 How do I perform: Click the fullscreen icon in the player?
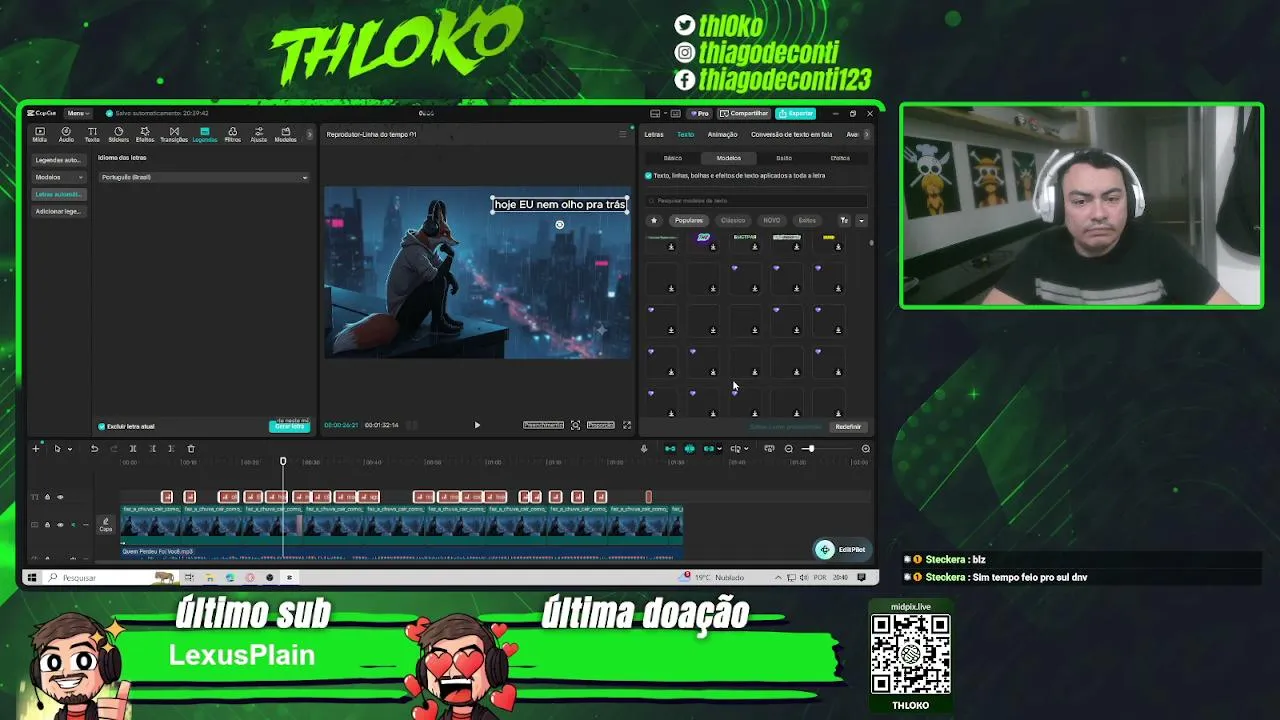pyautogui.click(x=627, y=425)
